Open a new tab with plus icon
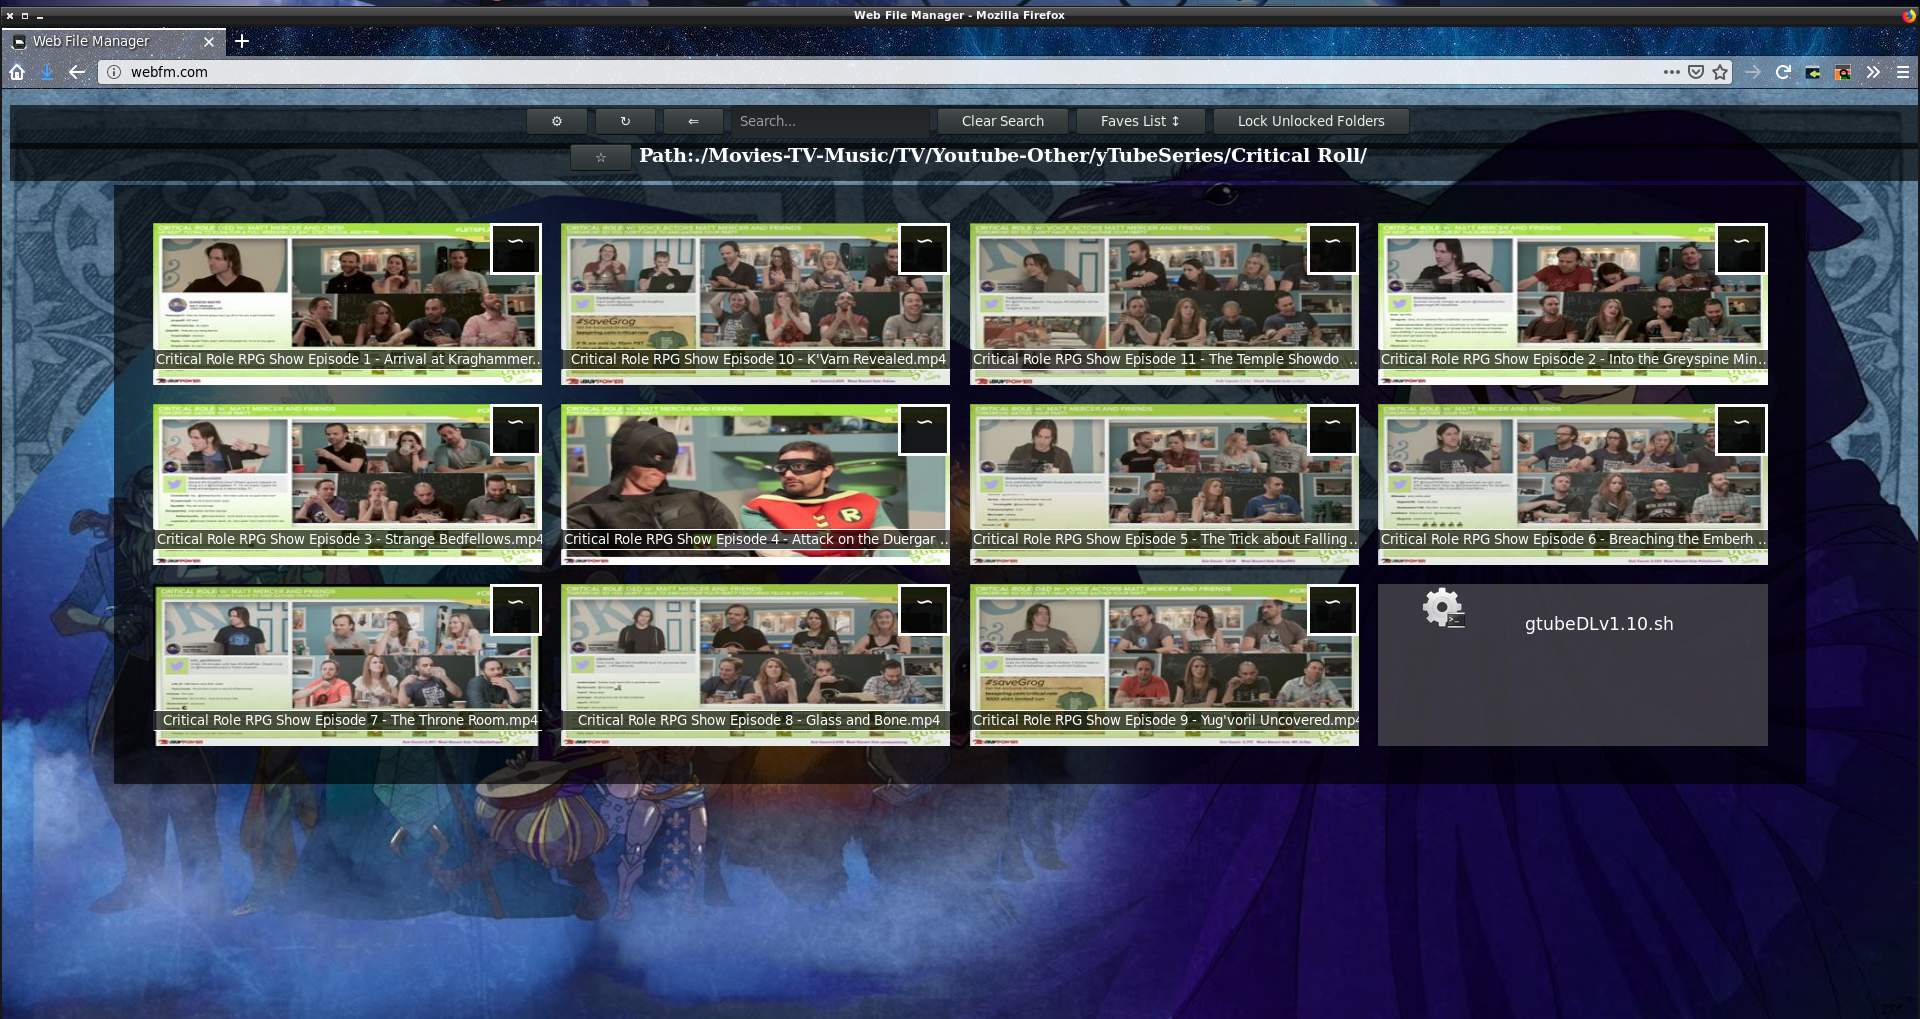 click(242, 41)
